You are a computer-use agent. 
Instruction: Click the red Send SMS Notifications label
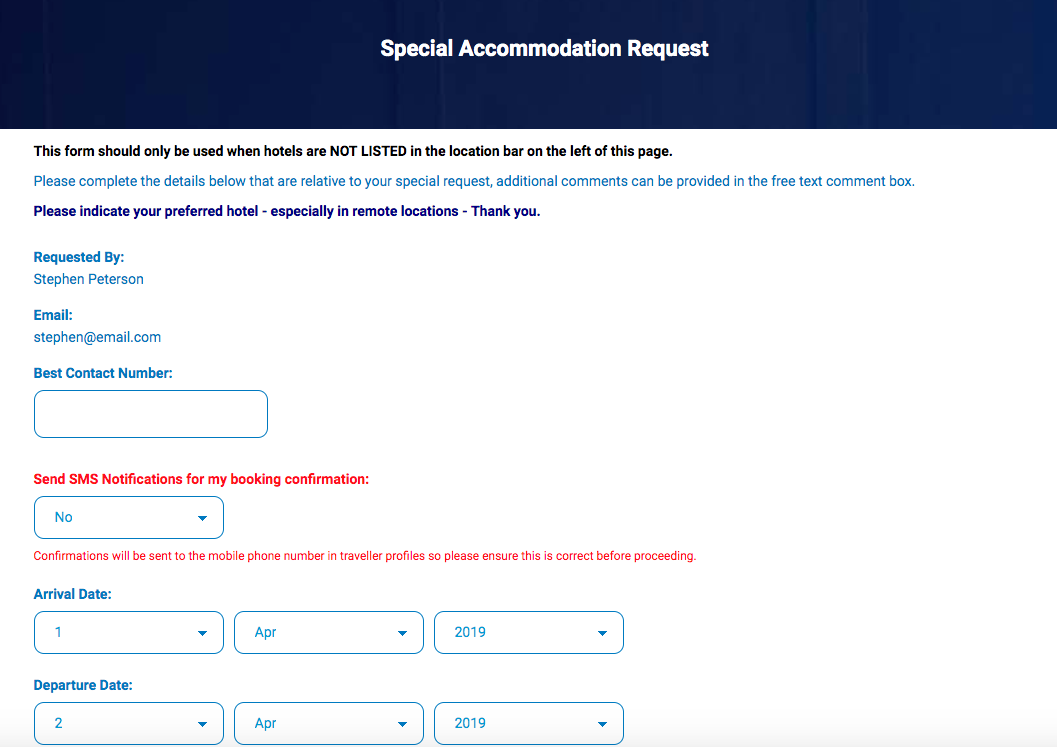[x=202, y=479]
